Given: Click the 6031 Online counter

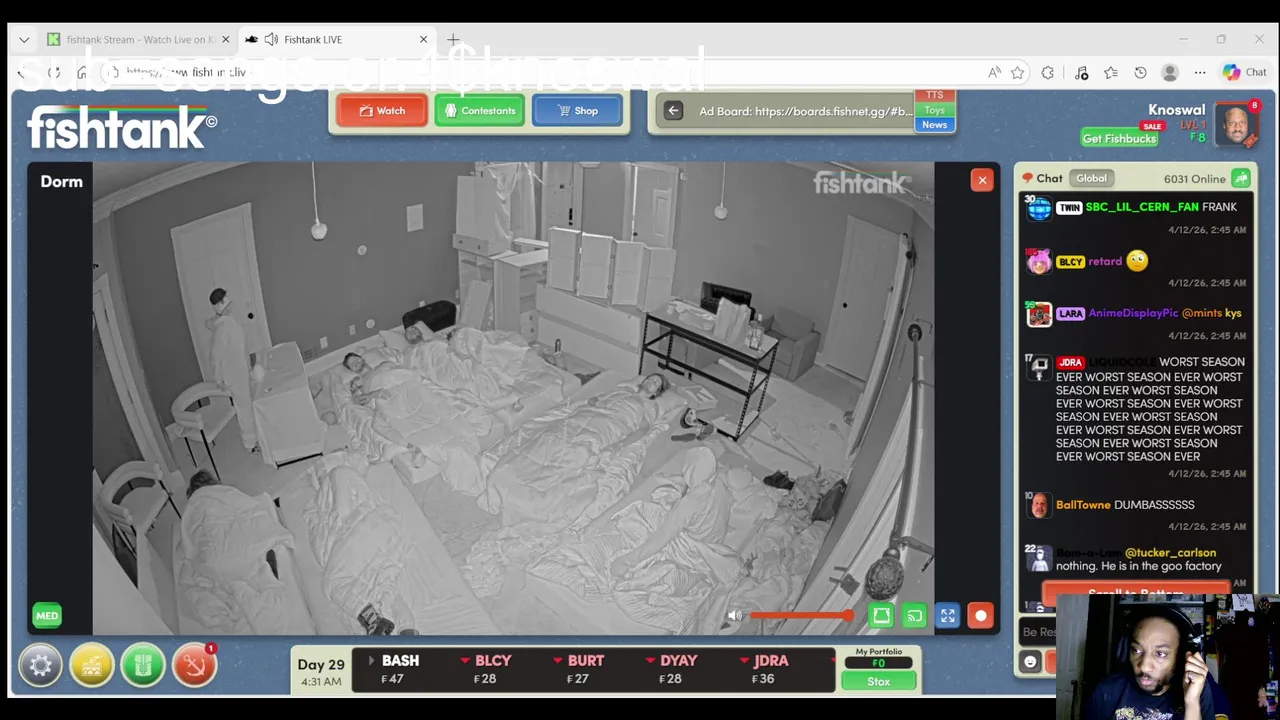Looking at the screenshot, I should pos(1194,178).
